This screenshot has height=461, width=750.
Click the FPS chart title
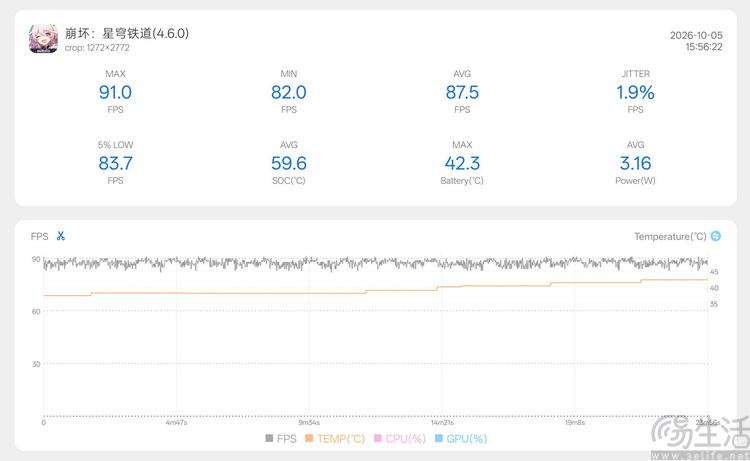tap(39, 236)
